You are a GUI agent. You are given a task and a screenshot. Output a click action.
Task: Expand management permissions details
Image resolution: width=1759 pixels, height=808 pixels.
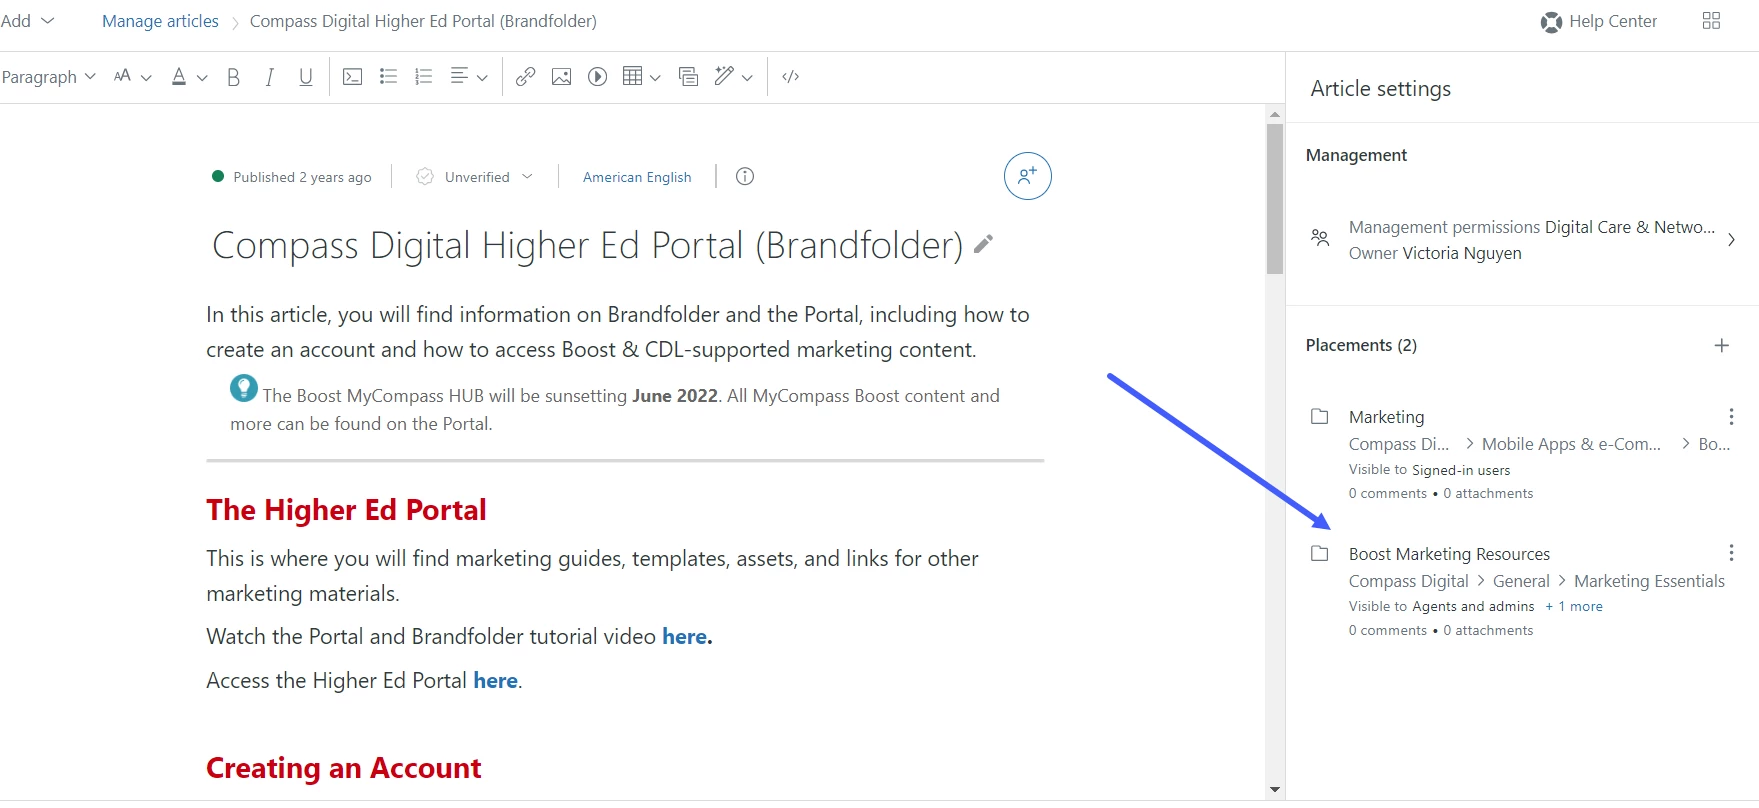(x=1731, y=240)
